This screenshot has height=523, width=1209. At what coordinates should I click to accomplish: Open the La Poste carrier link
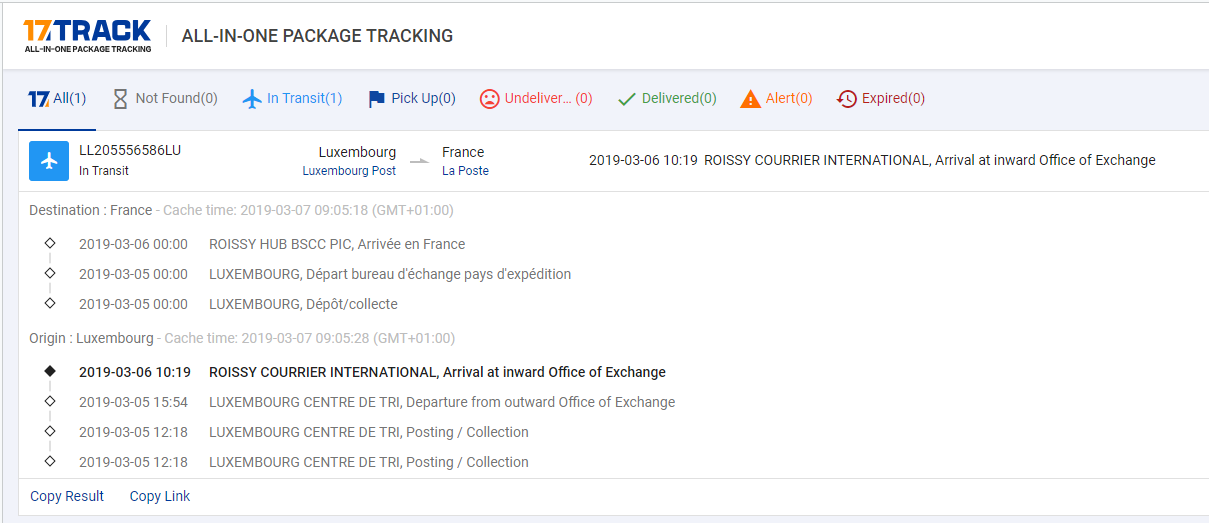pos(465,171)
